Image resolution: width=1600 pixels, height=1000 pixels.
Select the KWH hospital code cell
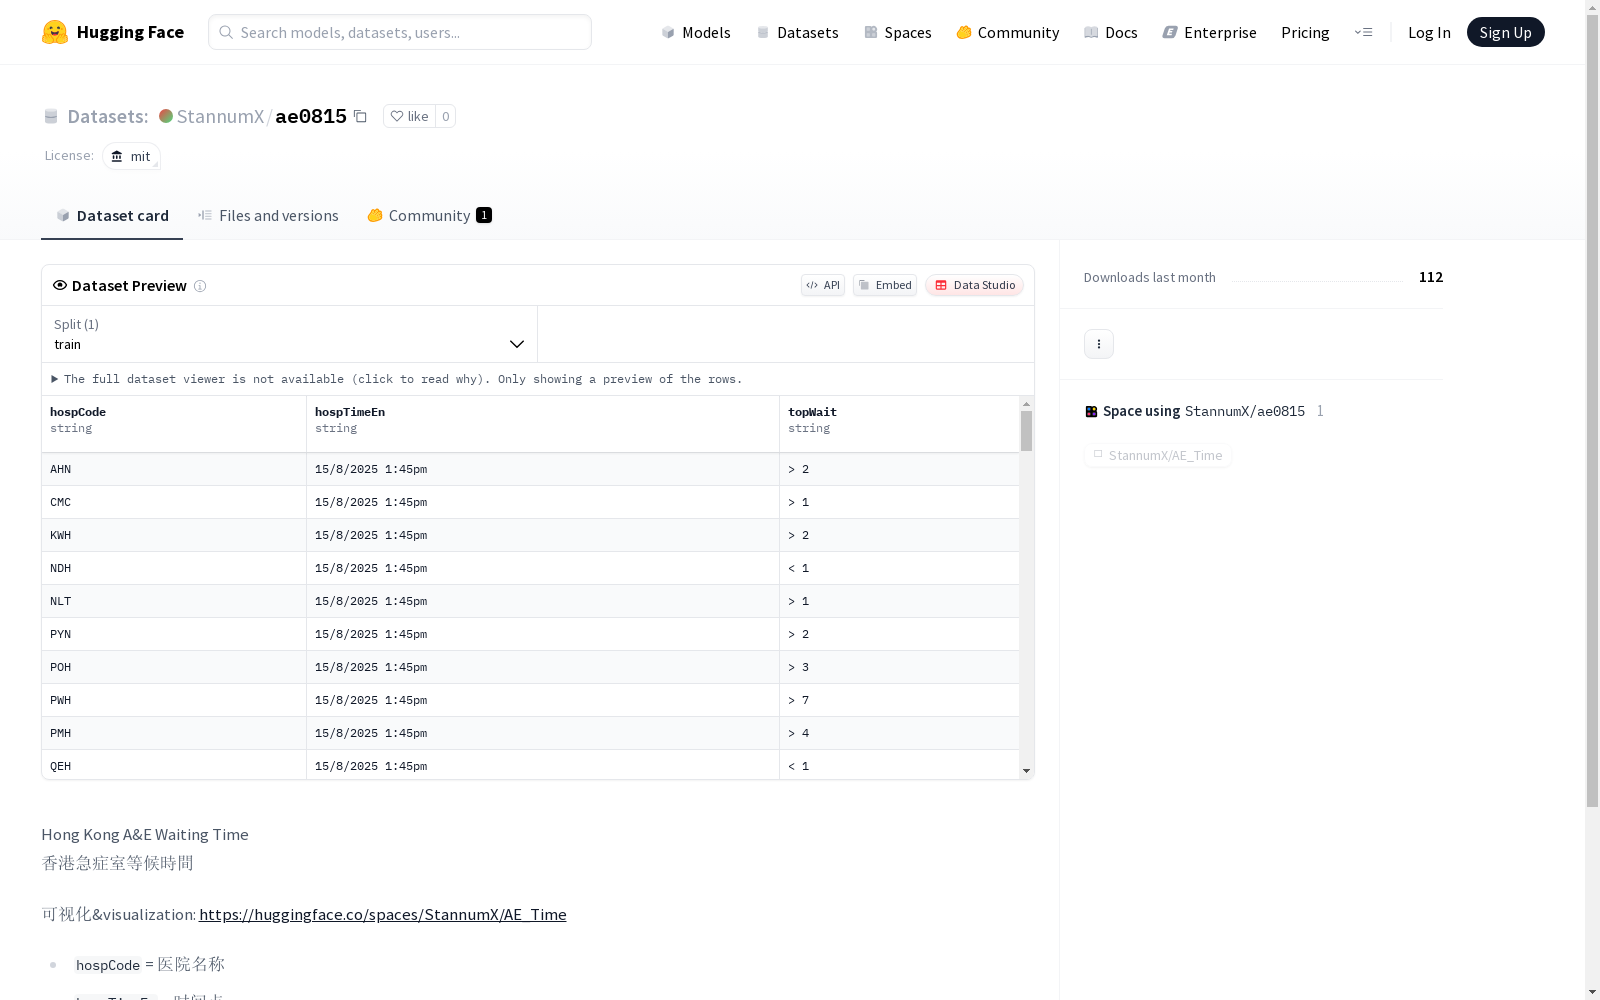[x=174, y=535]
